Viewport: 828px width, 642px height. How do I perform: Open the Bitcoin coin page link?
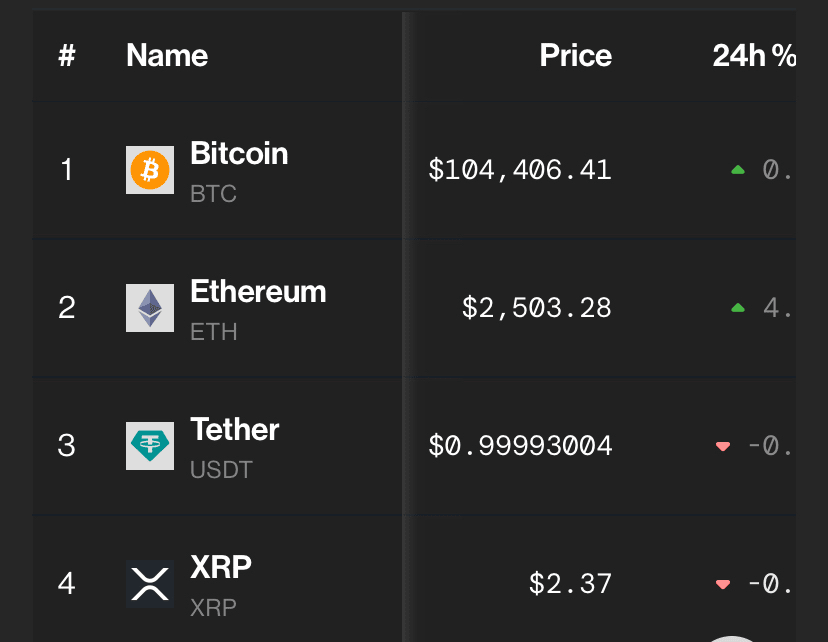click(x=239, y=154)
